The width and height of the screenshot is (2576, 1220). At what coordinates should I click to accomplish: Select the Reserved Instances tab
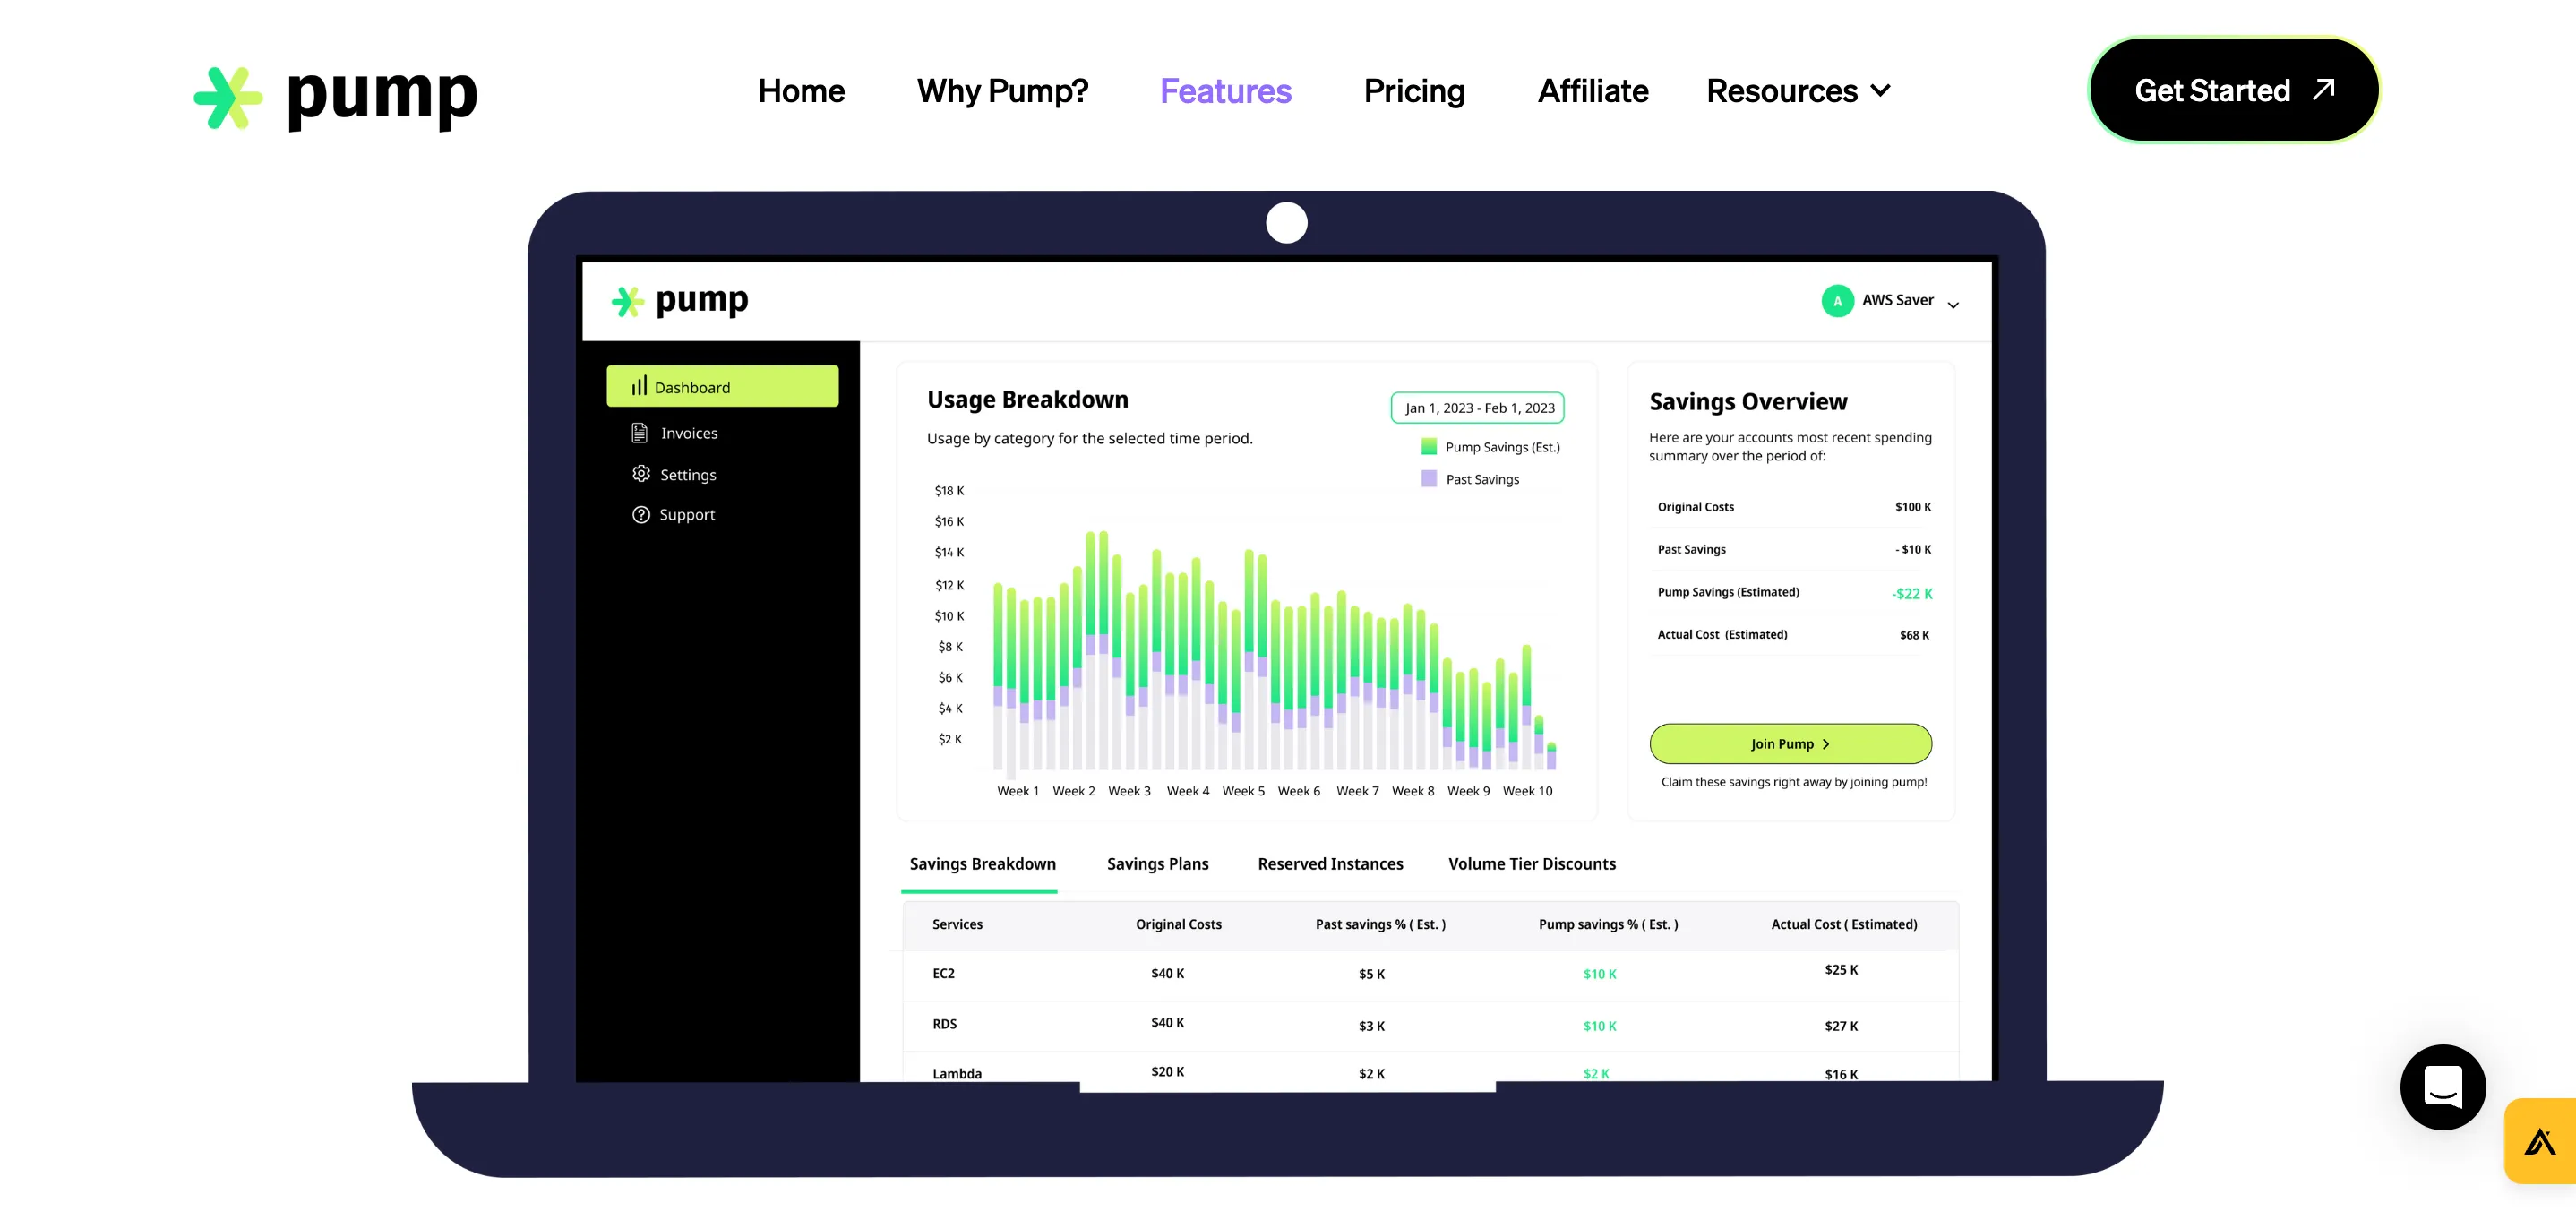point(1329,863)
